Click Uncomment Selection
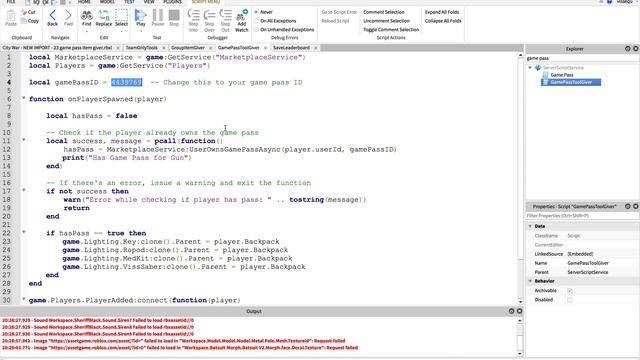Screen dimensions: 640x360 (x=386, y=21)
